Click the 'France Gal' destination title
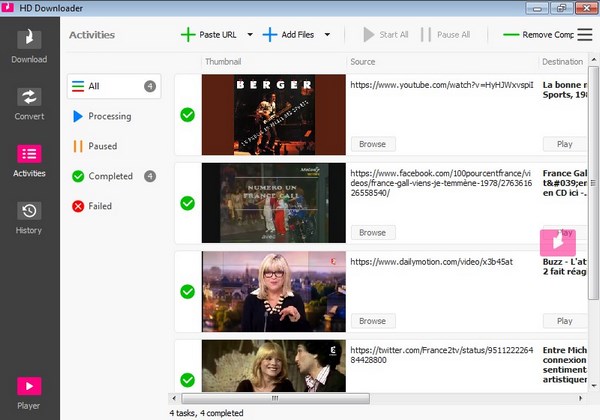 pos(565,183)
